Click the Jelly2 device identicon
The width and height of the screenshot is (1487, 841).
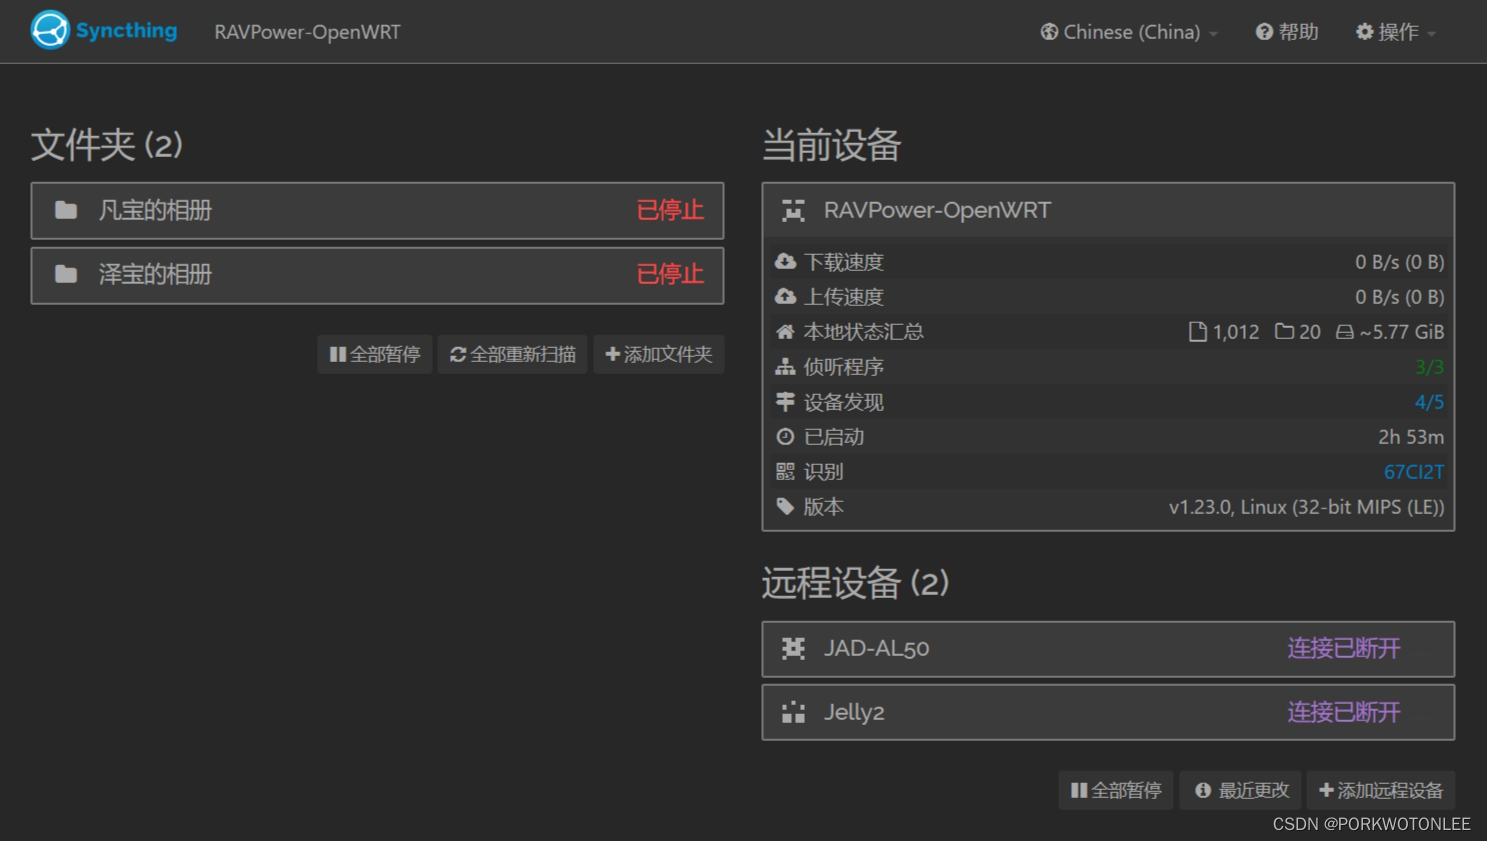click(x=793, y=712)
